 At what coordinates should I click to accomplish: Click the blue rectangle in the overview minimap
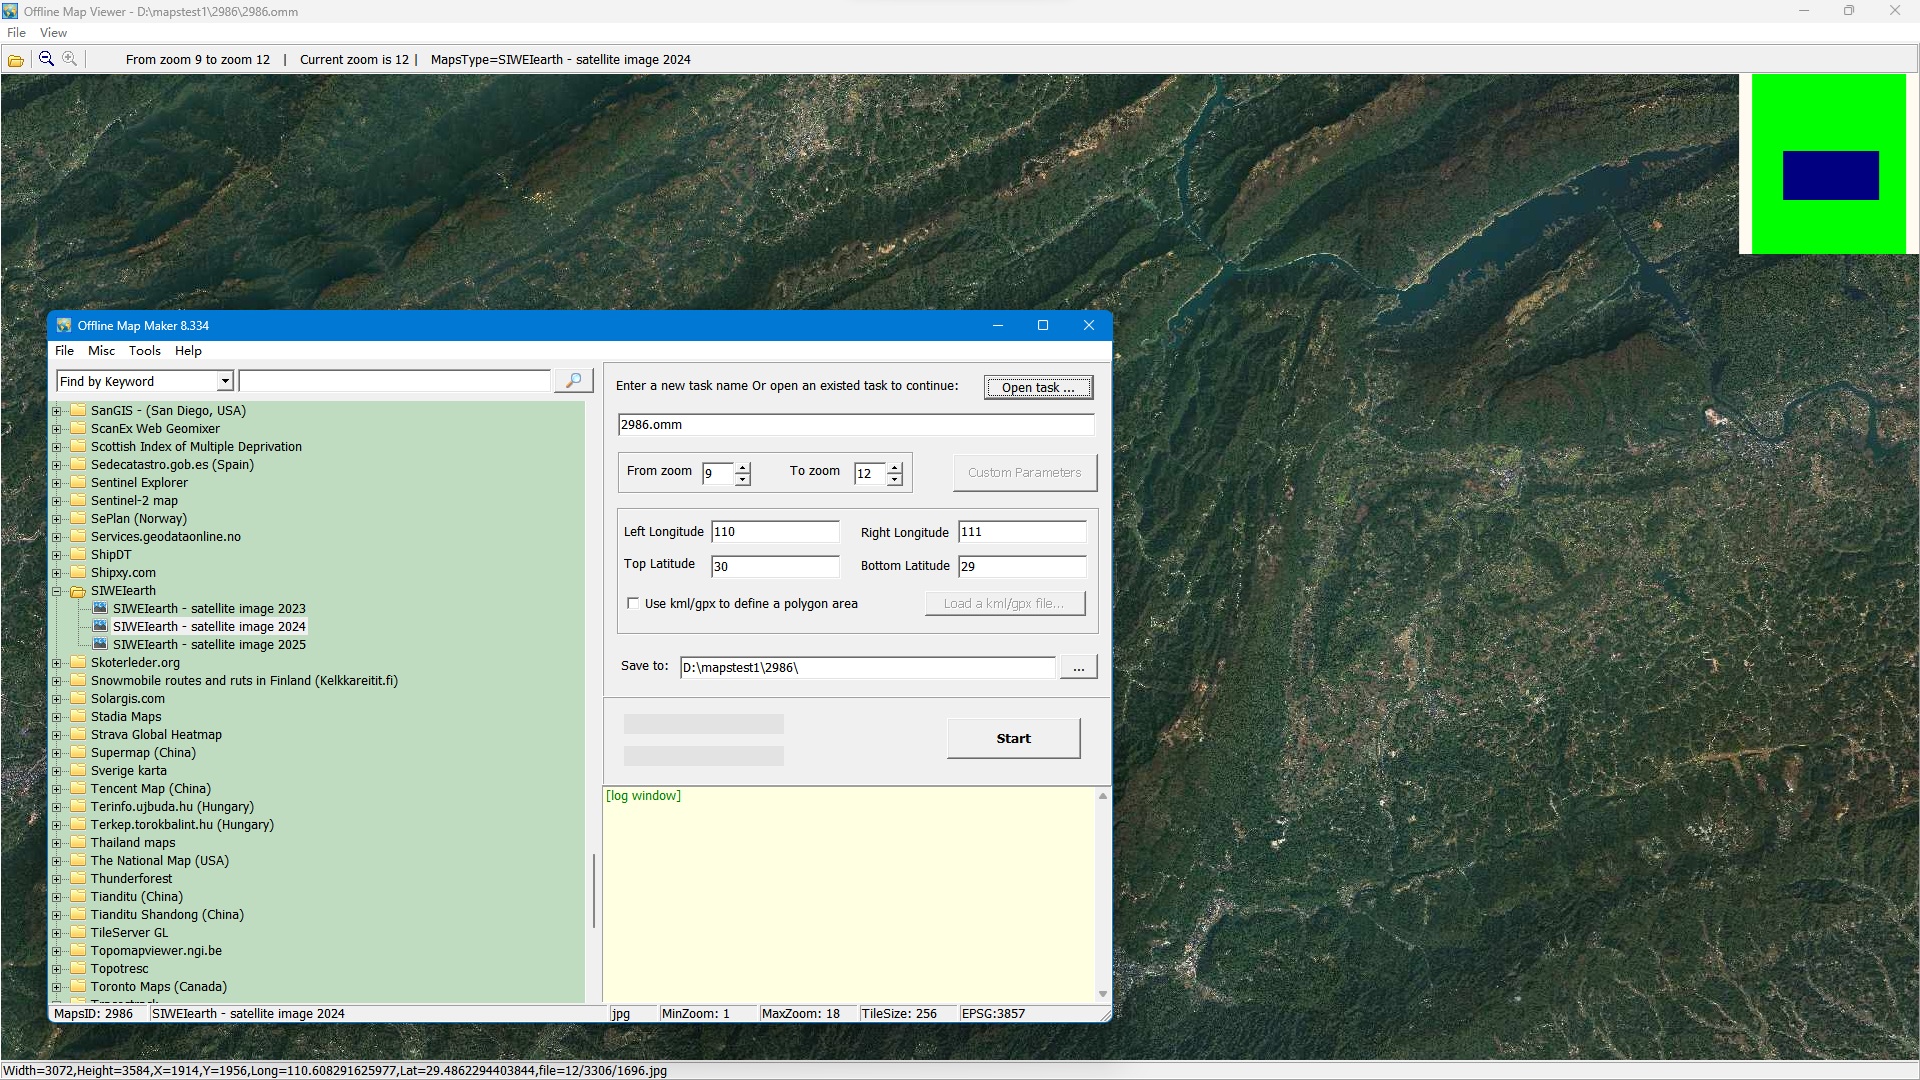tap(1830, 175)
